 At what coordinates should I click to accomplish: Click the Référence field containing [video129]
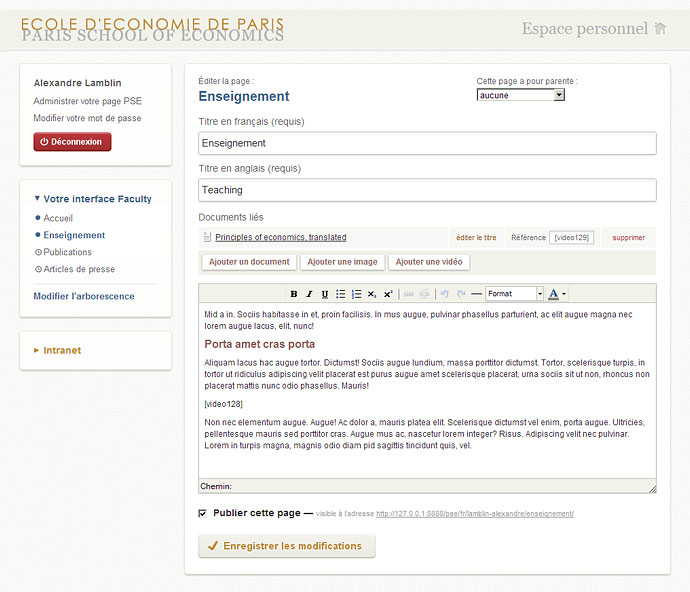coord(571,237)
